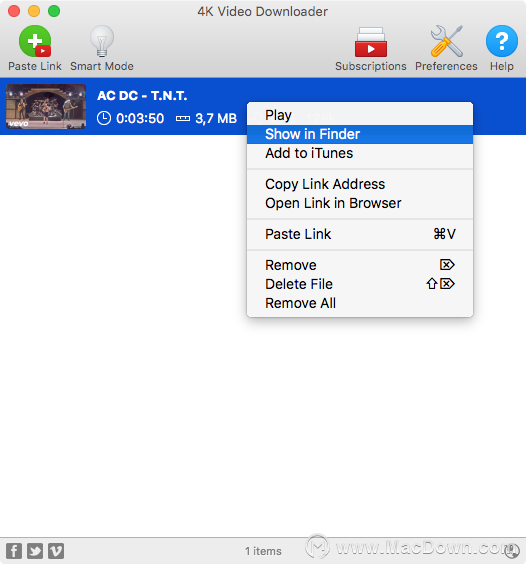The height and width of the screenshot is (564, 526).
Task: Maximize window with the green button
Action: 54,11
